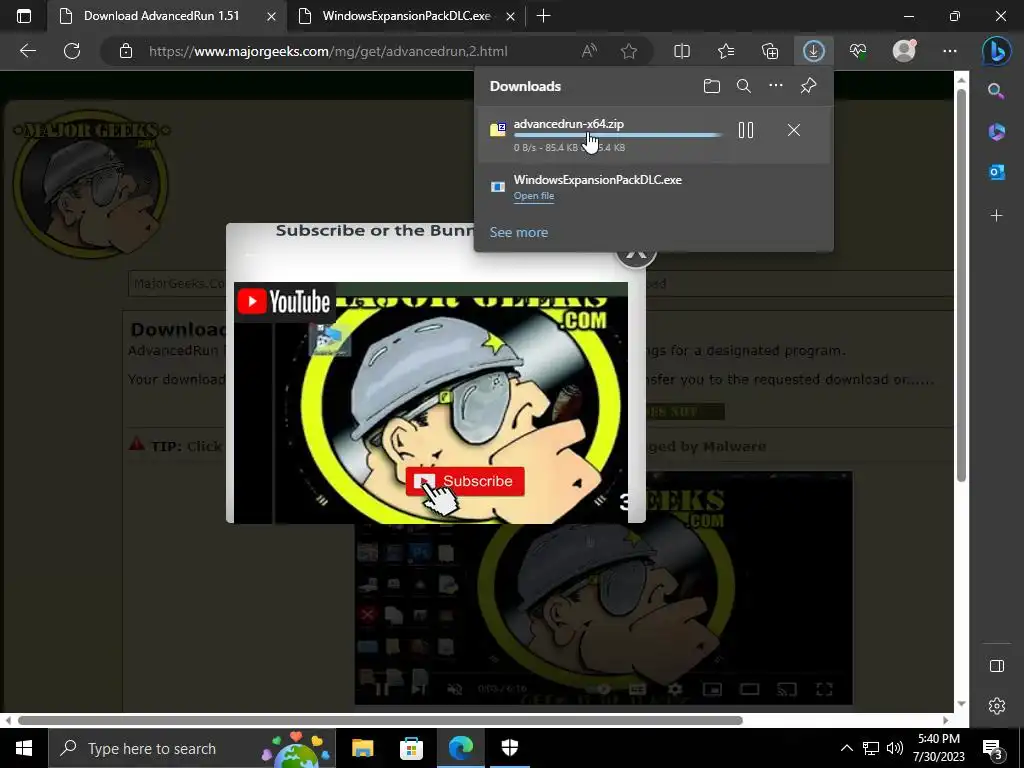This screenshot has height=768, width=1024.
Task: Open a new browser tab
Action: coord(543,16)
